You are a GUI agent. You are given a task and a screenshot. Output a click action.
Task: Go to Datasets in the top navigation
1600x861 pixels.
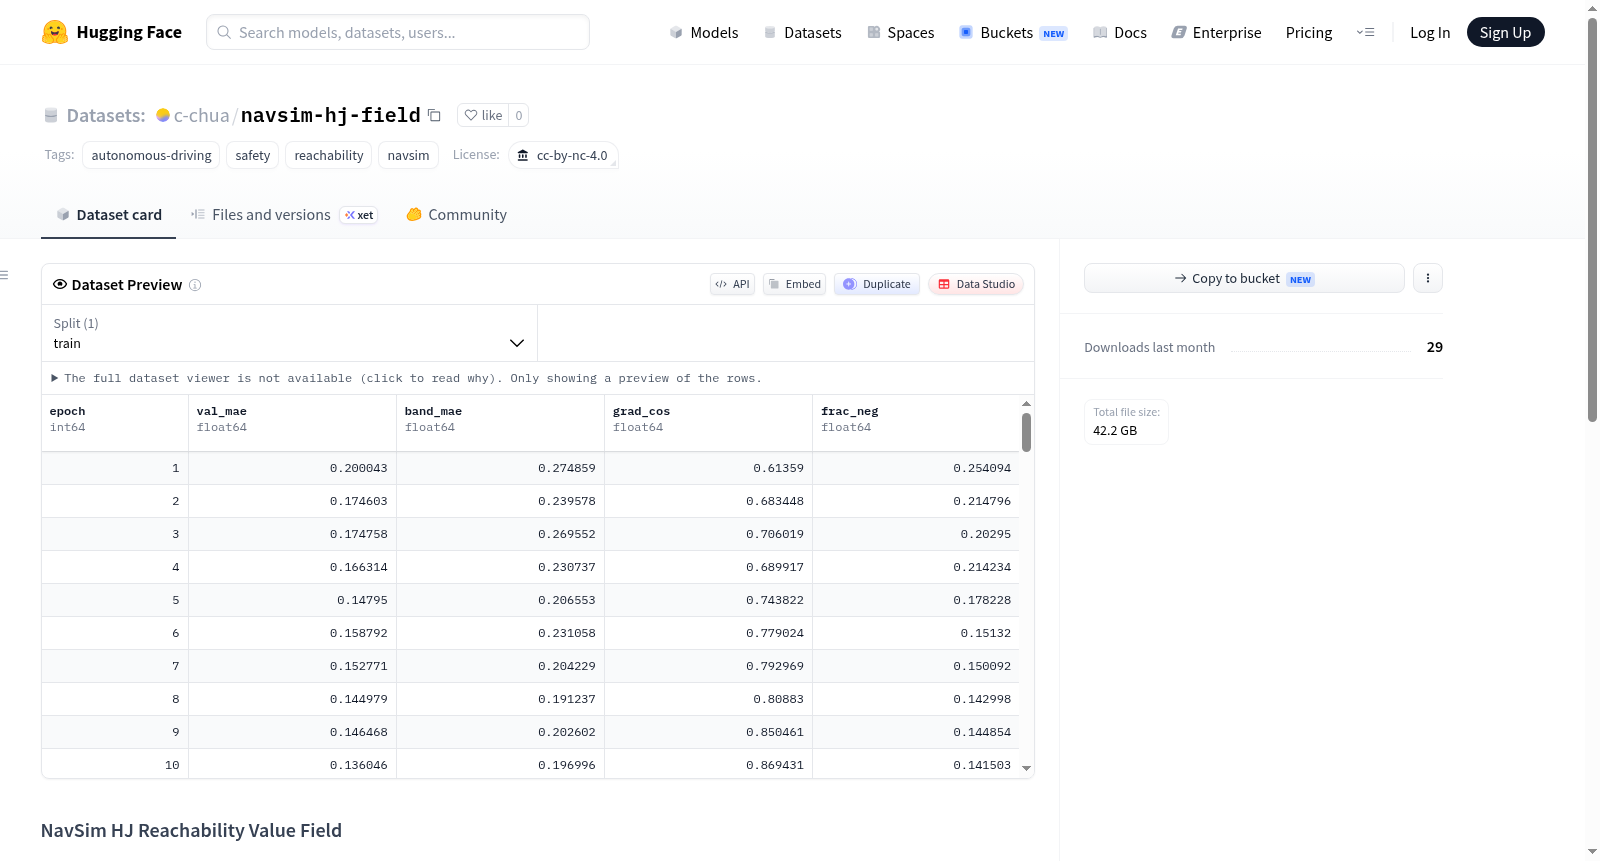point(802,32)
